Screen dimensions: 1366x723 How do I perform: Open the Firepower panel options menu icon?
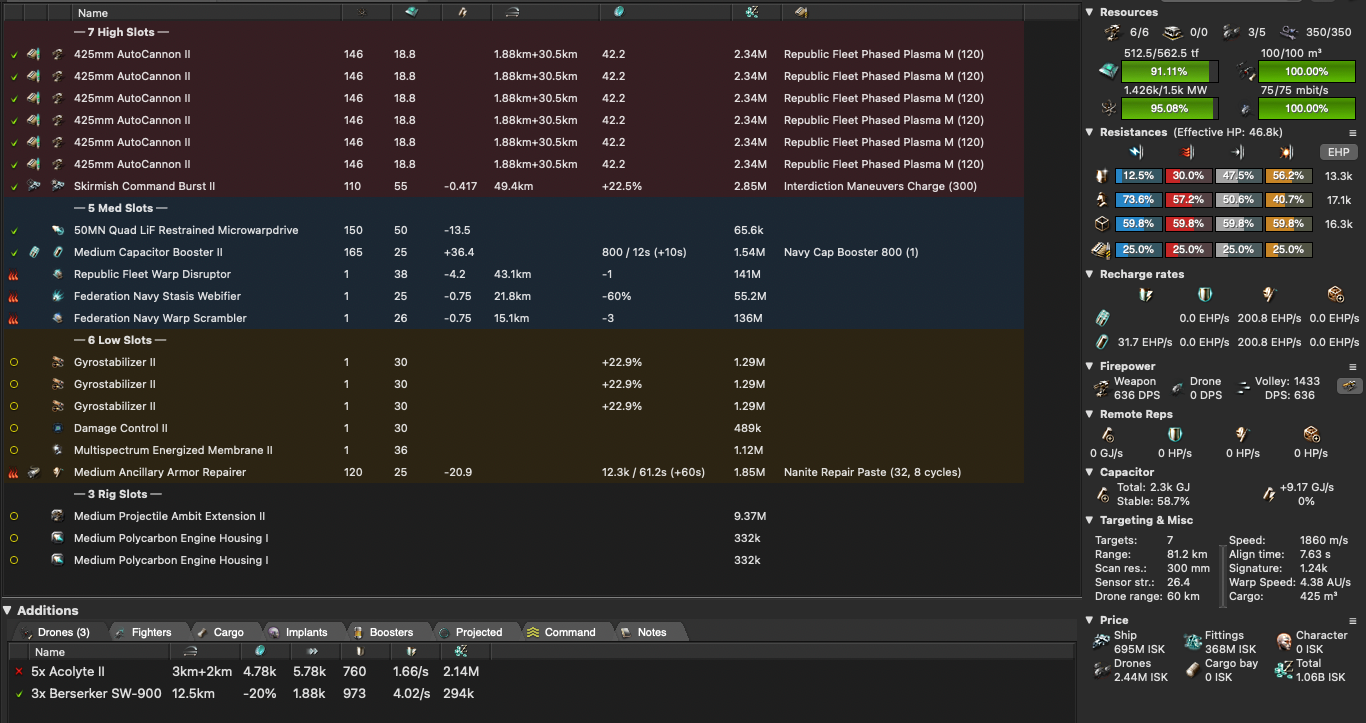click(x=1353, y=367)
